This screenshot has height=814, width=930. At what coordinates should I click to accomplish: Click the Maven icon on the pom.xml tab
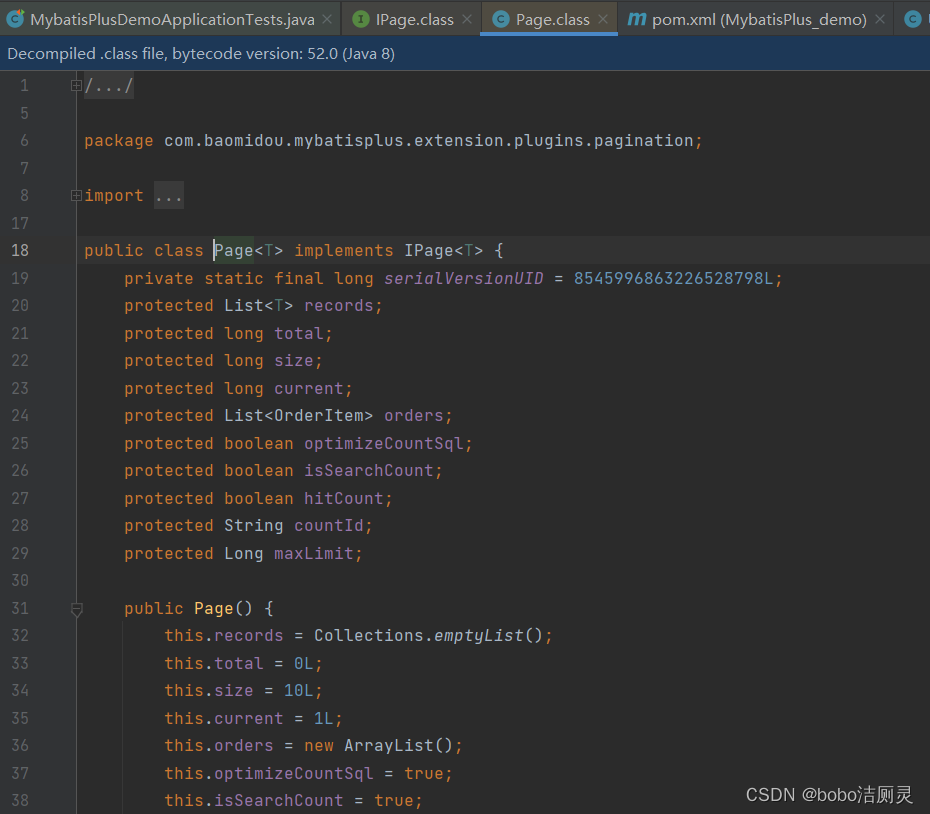tap(638, 17)
